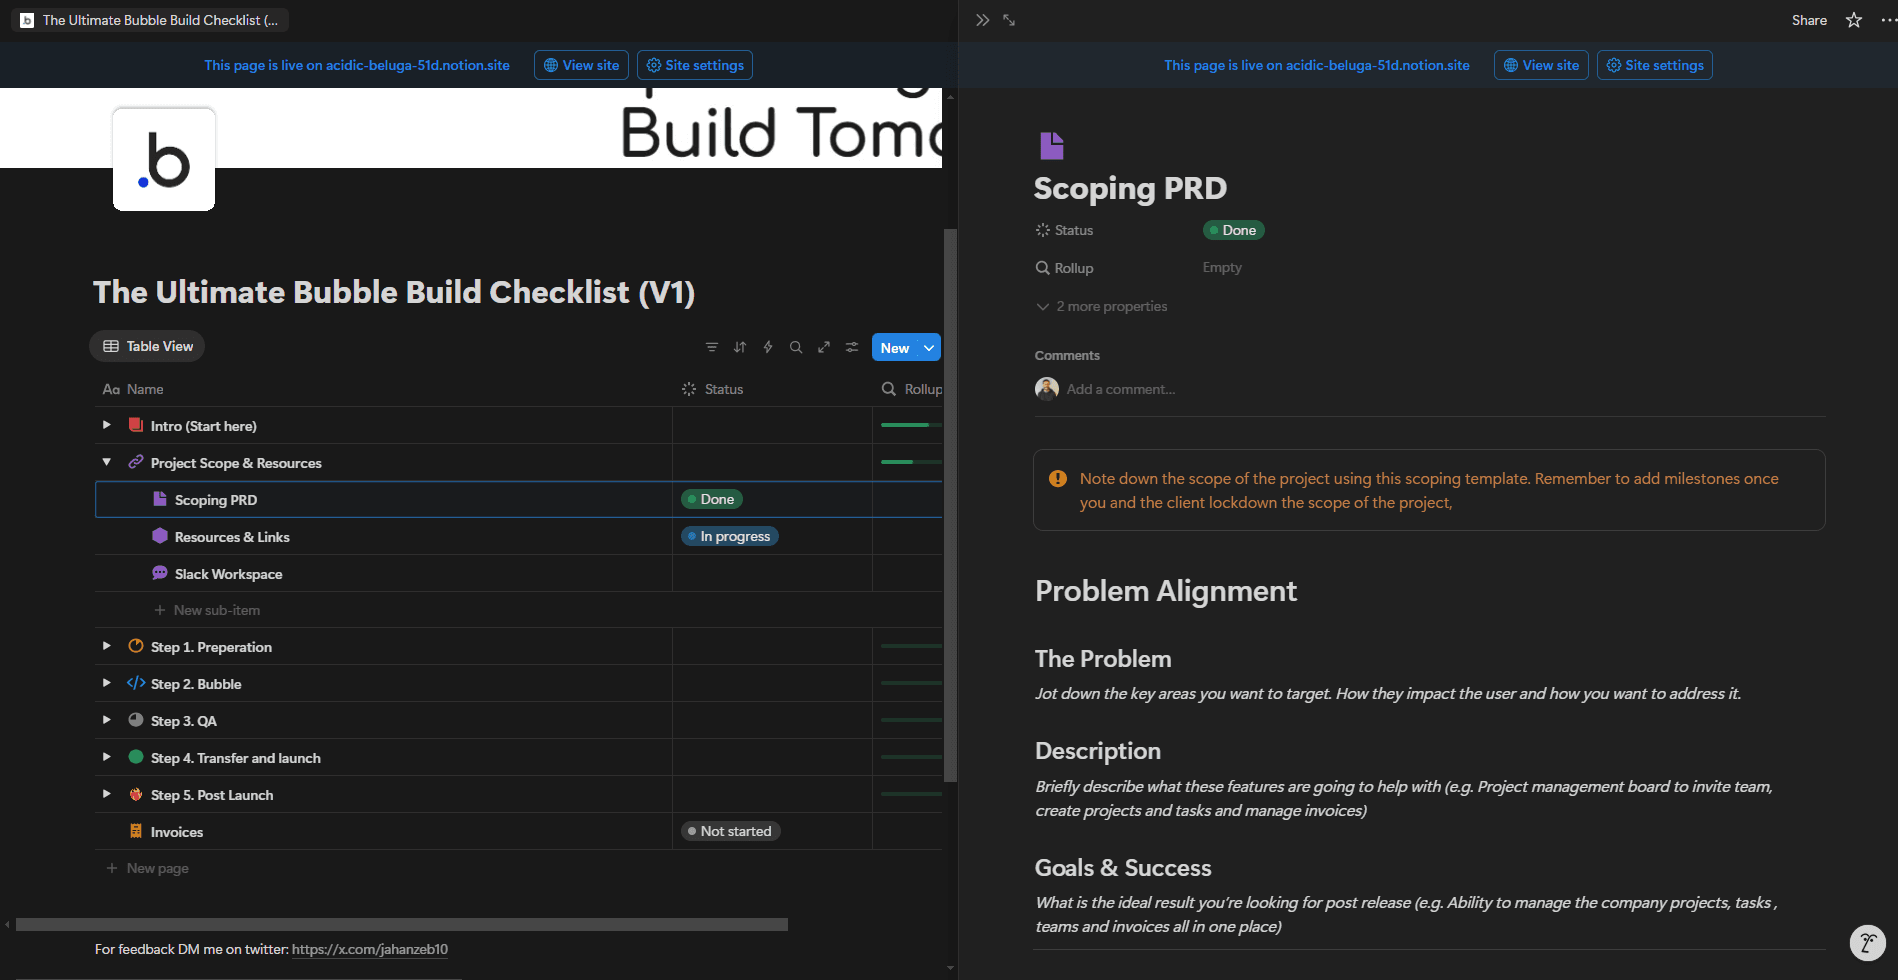Favorite the page with star icon
Viewport: 1898px width, 980px height.
pyautogui.click(x=1854, y=20)
